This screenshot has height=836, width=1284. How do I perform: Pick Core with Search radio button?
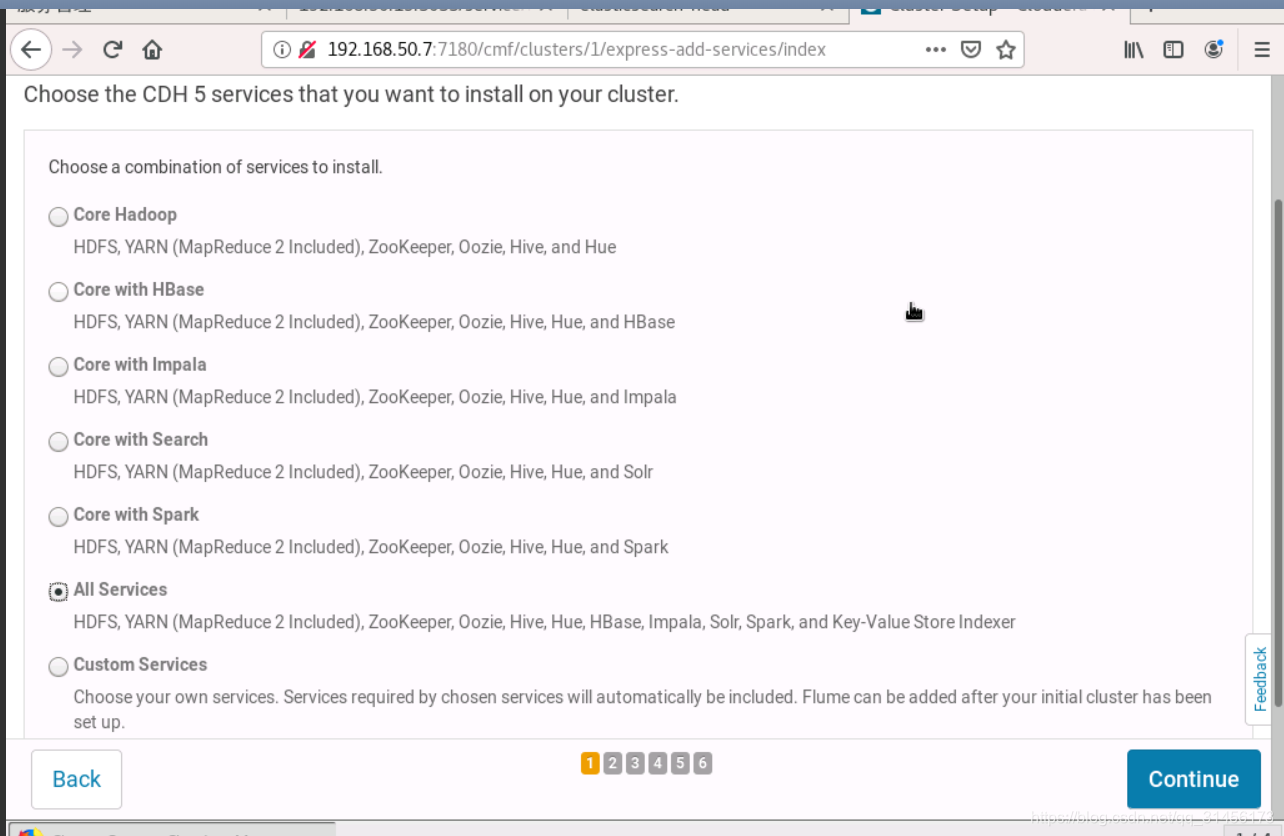pyautogui.click(x=59, y=441)
